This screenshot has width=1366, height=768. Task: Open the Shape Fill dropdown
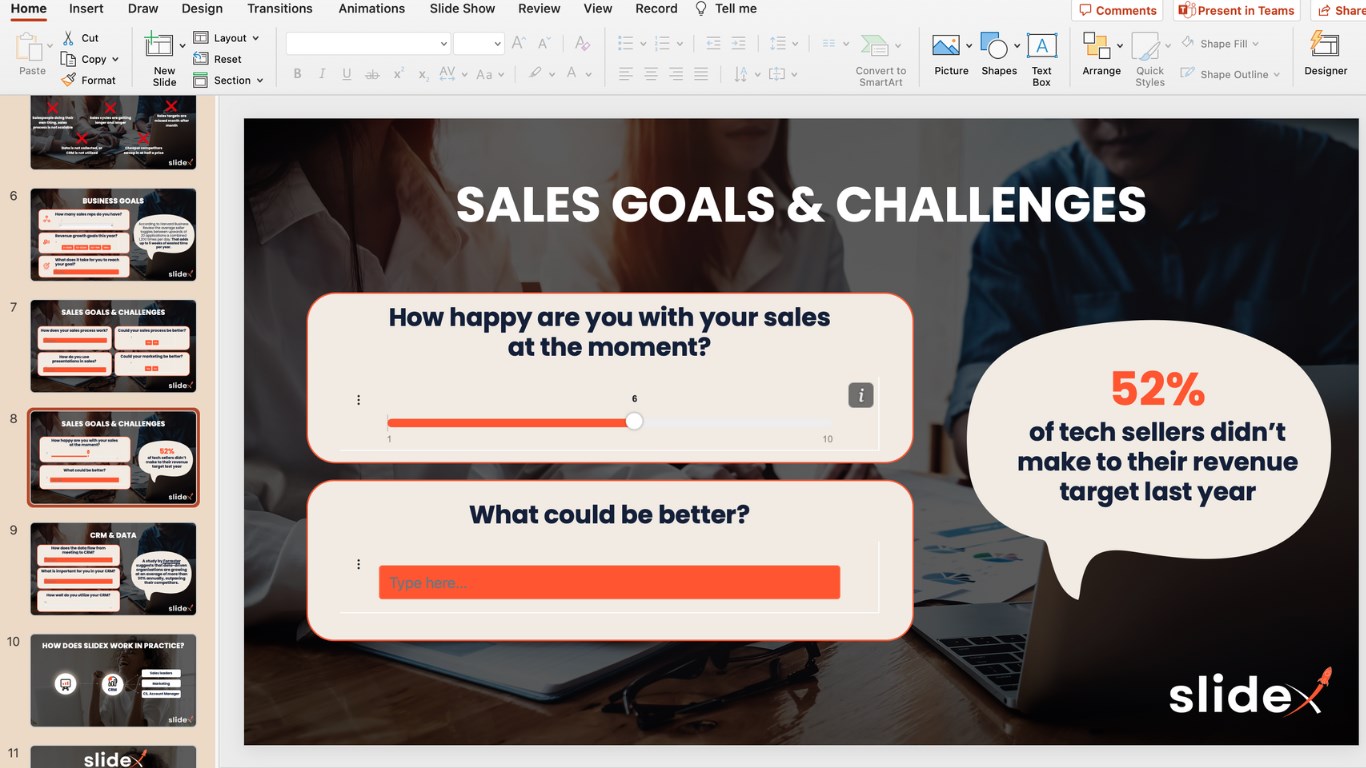[1220, 44]
